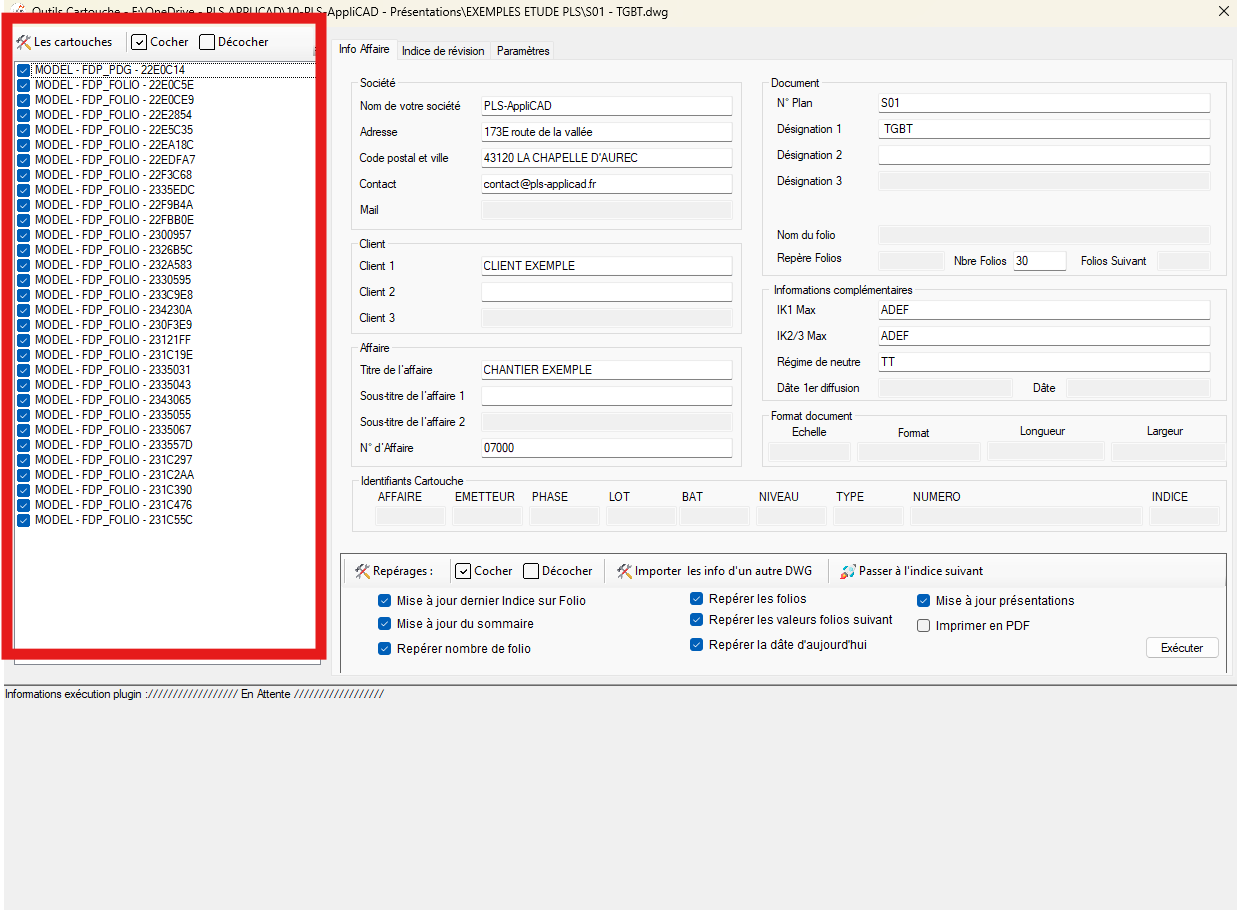The height and width of the screenshot is (910, 1237).
Task: Click the N° Plan field containing S01
Action: (1043, 103)
